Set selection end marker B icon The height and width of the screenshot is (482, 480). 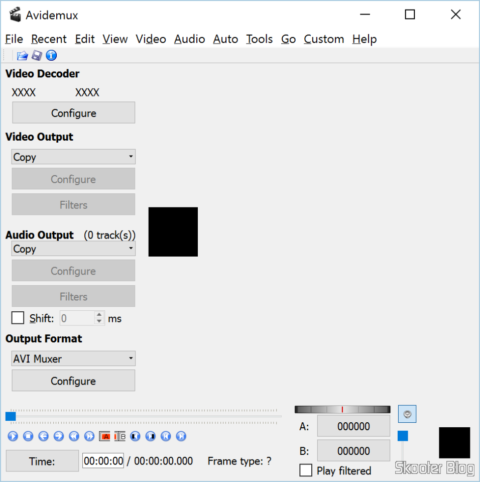pyautogui.click(x=120, y=436)
